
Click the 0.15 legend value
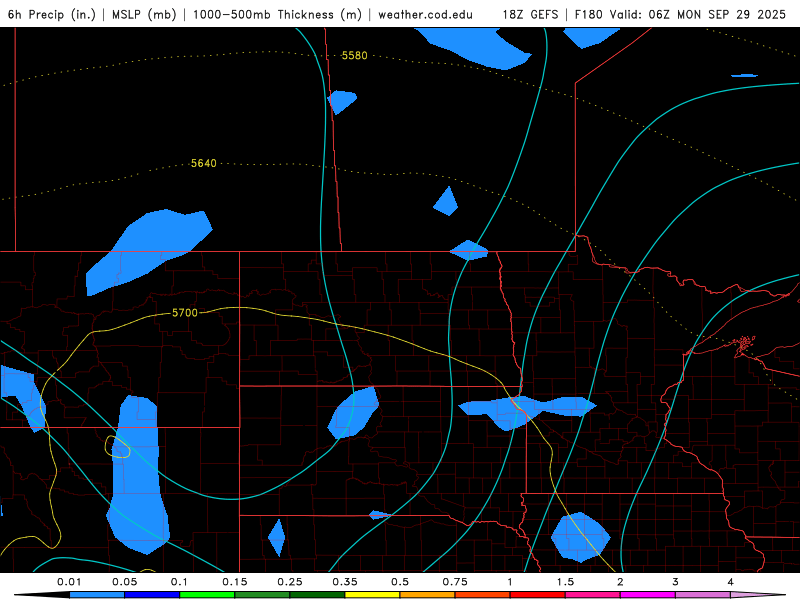(x=235, y=582)
